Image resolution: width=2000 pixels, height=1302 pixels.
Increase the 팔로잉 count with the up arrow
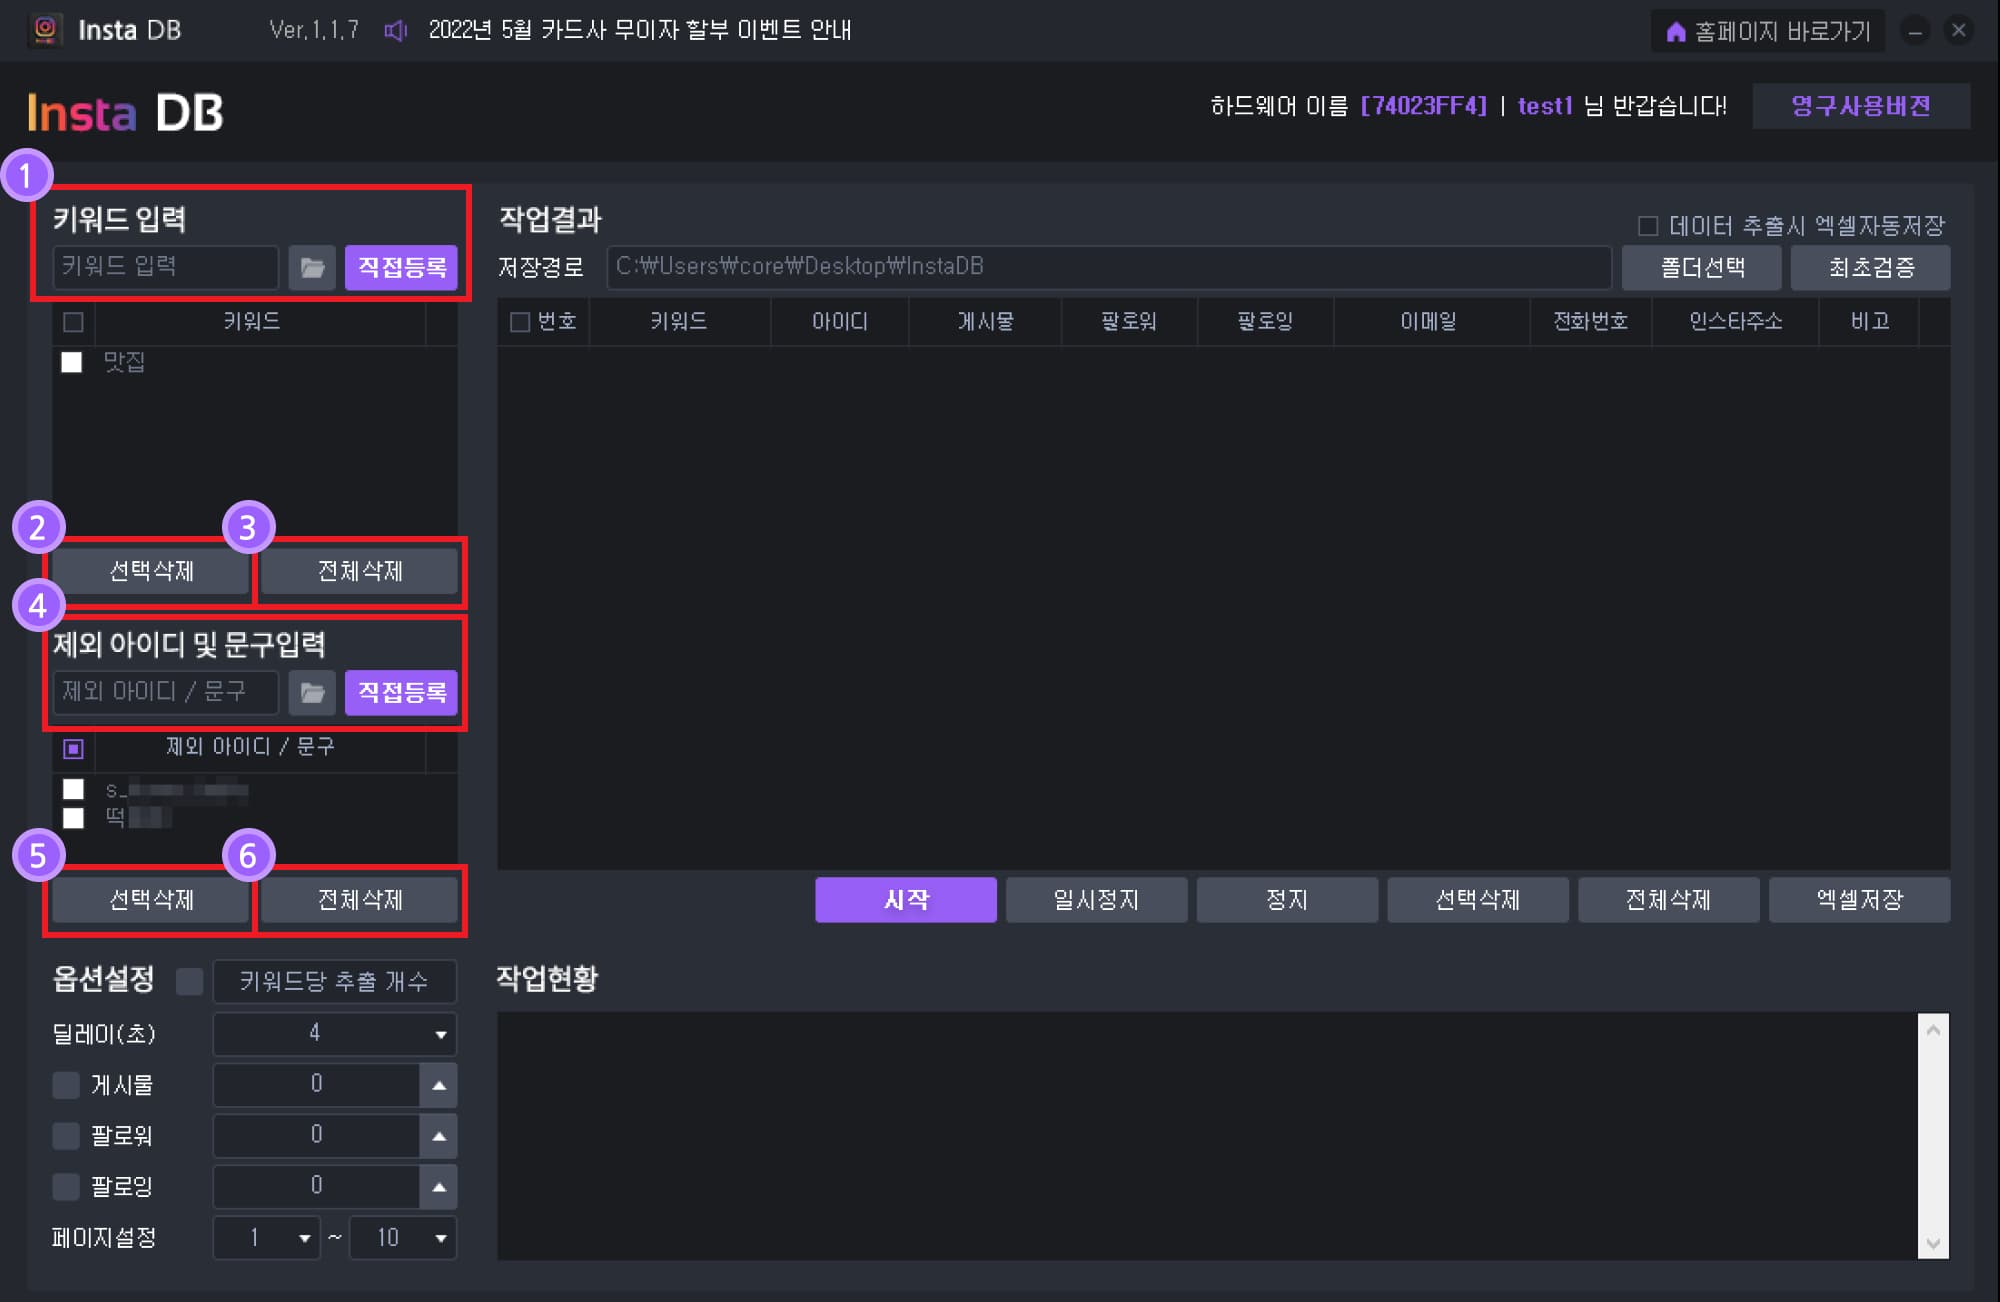[439, 1187]
